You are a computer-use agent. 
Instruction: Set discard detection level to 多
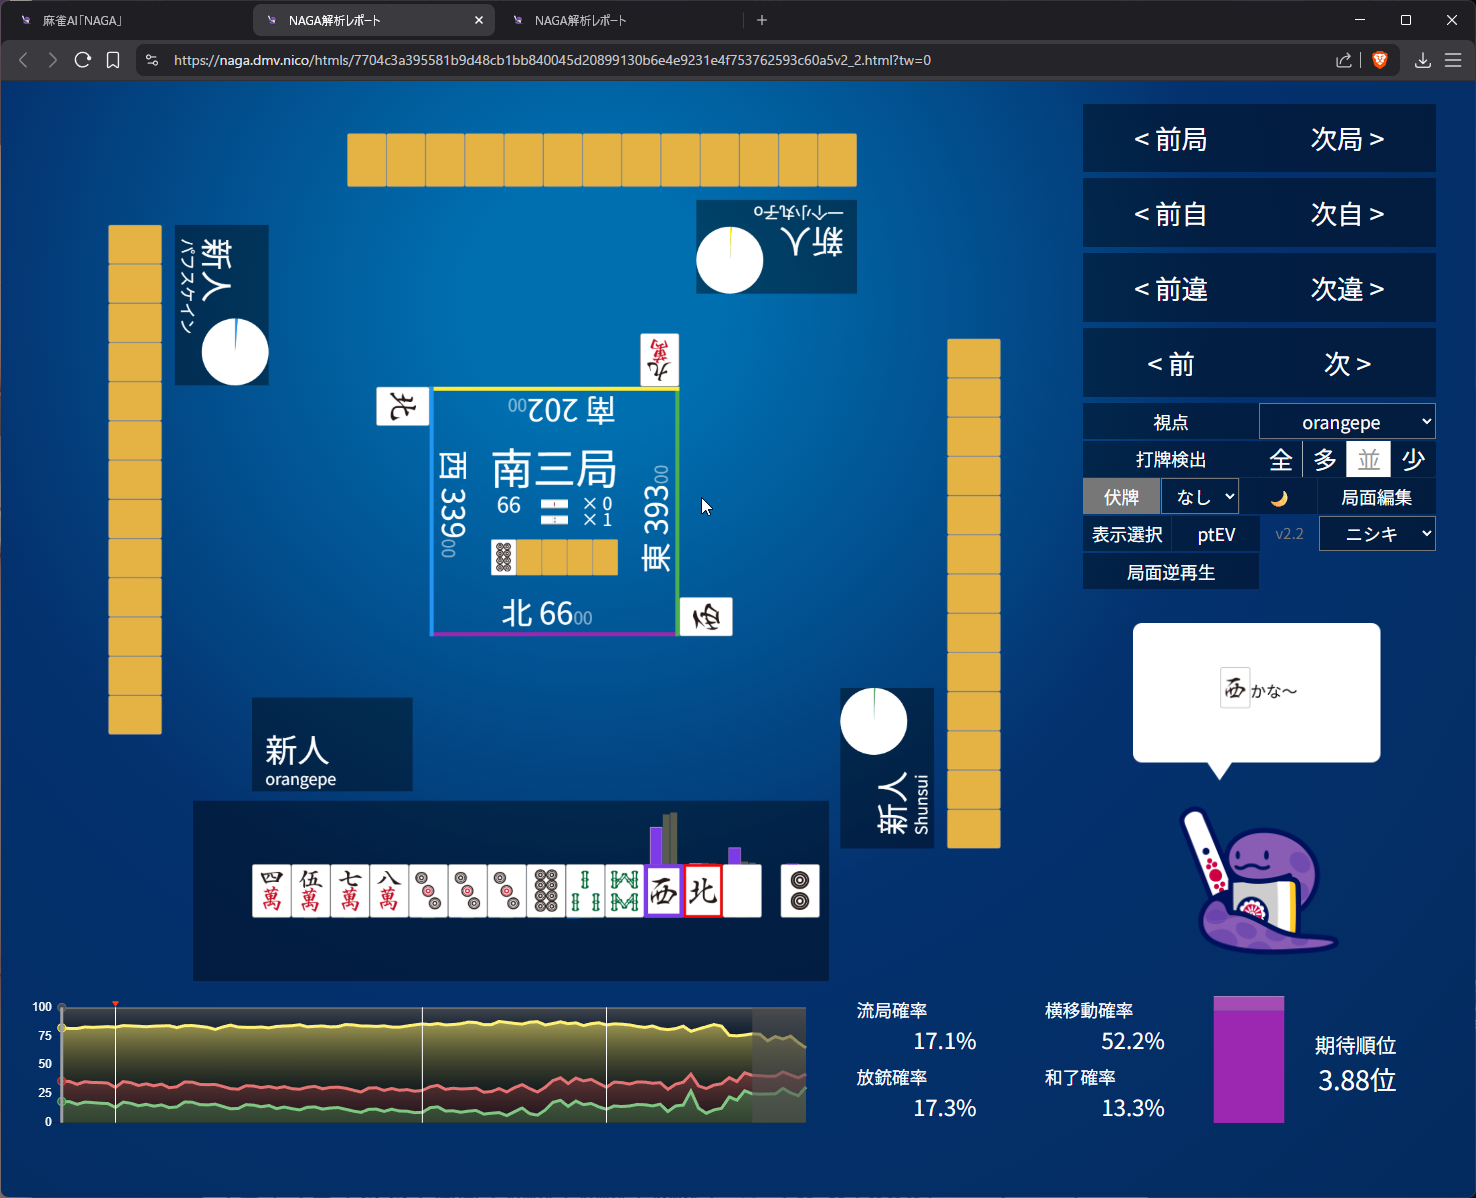click(1325, 460)
